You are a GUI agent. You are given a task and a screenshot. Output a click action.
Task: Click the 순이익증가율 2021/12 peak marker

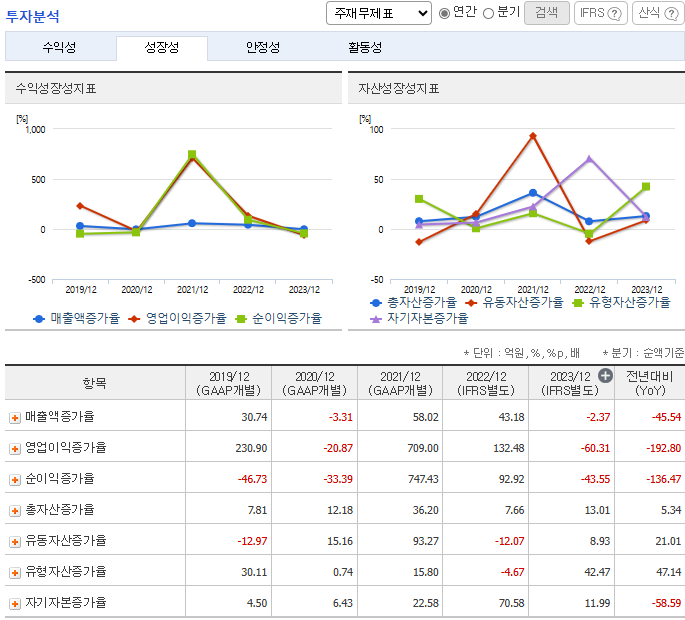(x=192, y=154)
